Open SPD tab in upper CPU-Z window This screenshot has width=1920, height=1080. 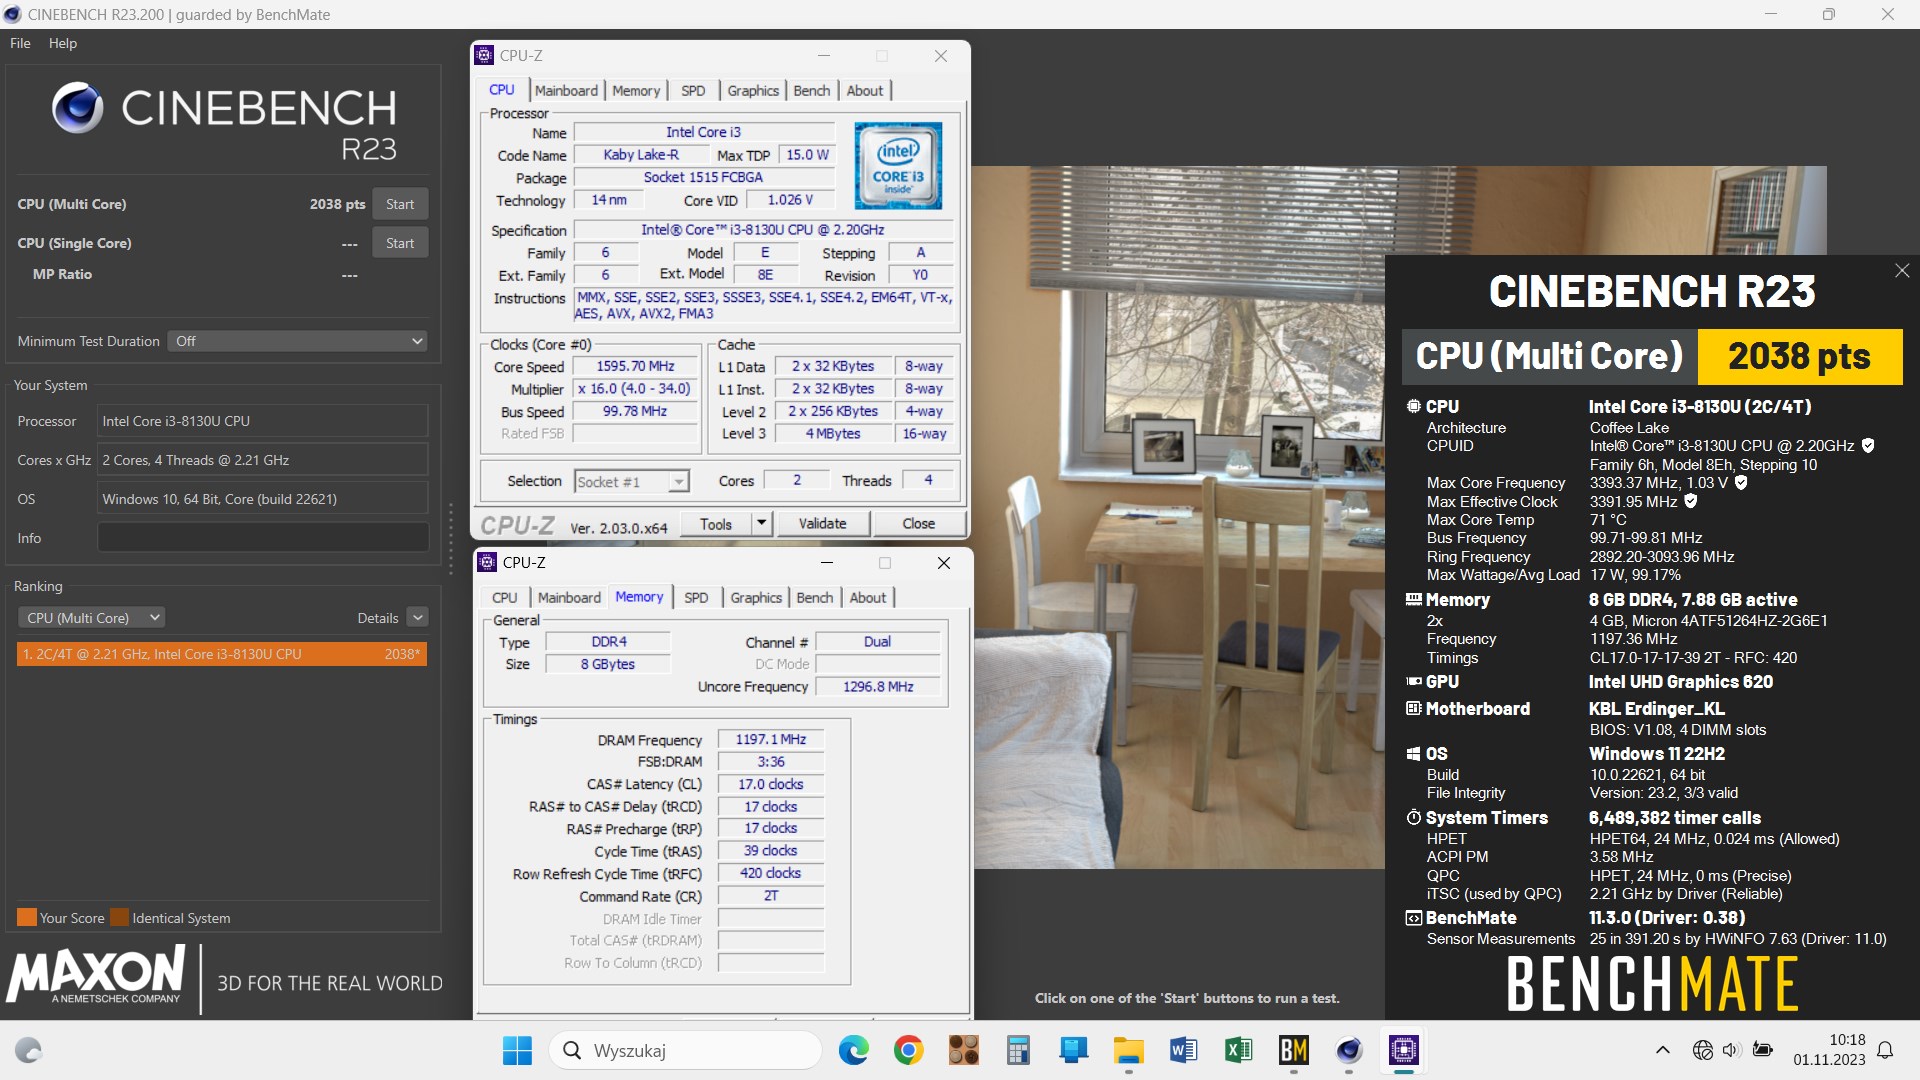[x=693, y=90]
